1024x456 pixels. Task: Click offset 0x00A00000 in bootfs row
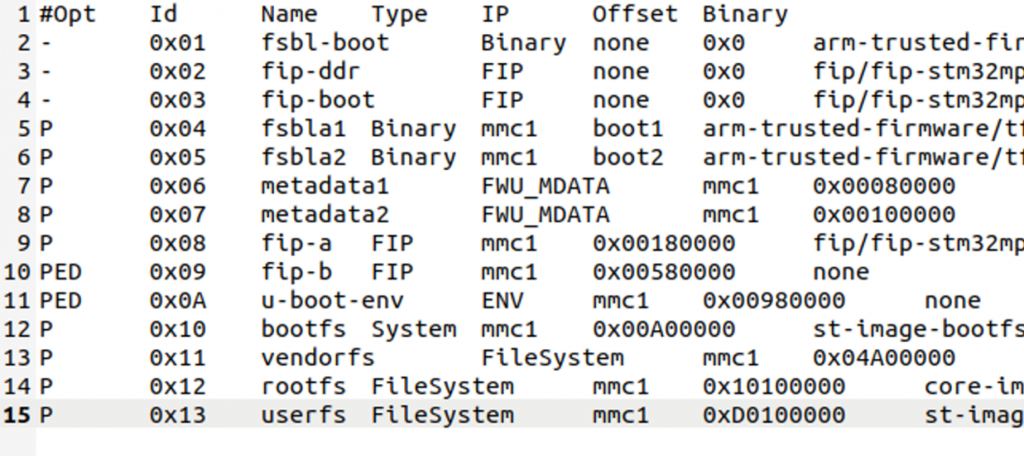click(664, 329)
